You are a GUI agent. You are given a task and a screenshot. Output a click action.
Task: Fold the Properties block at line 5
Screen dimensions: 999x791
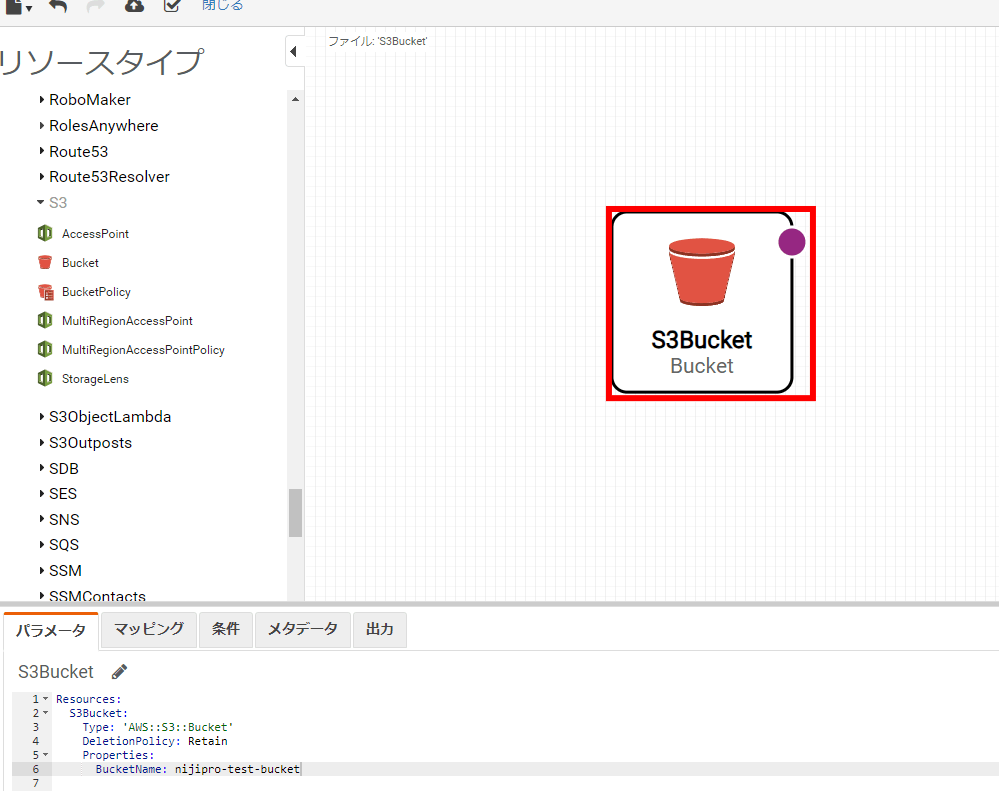(45, 755)
